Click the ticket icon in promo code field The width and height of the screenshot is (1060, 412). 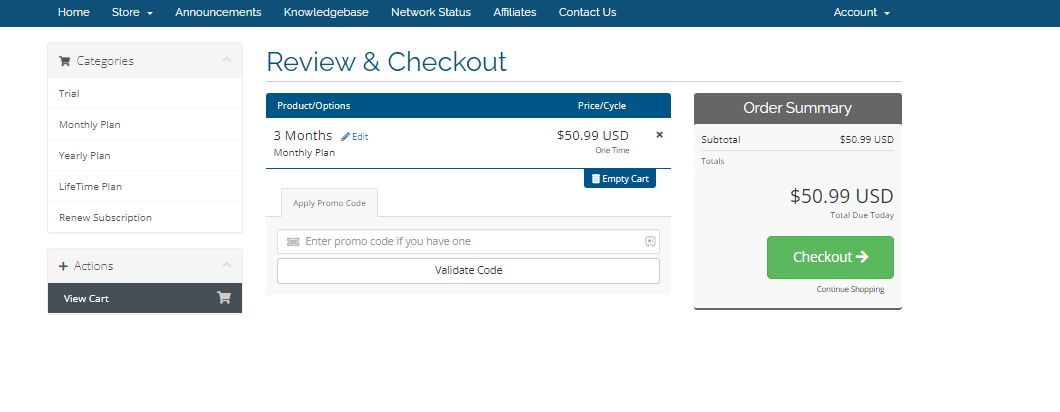293,242
